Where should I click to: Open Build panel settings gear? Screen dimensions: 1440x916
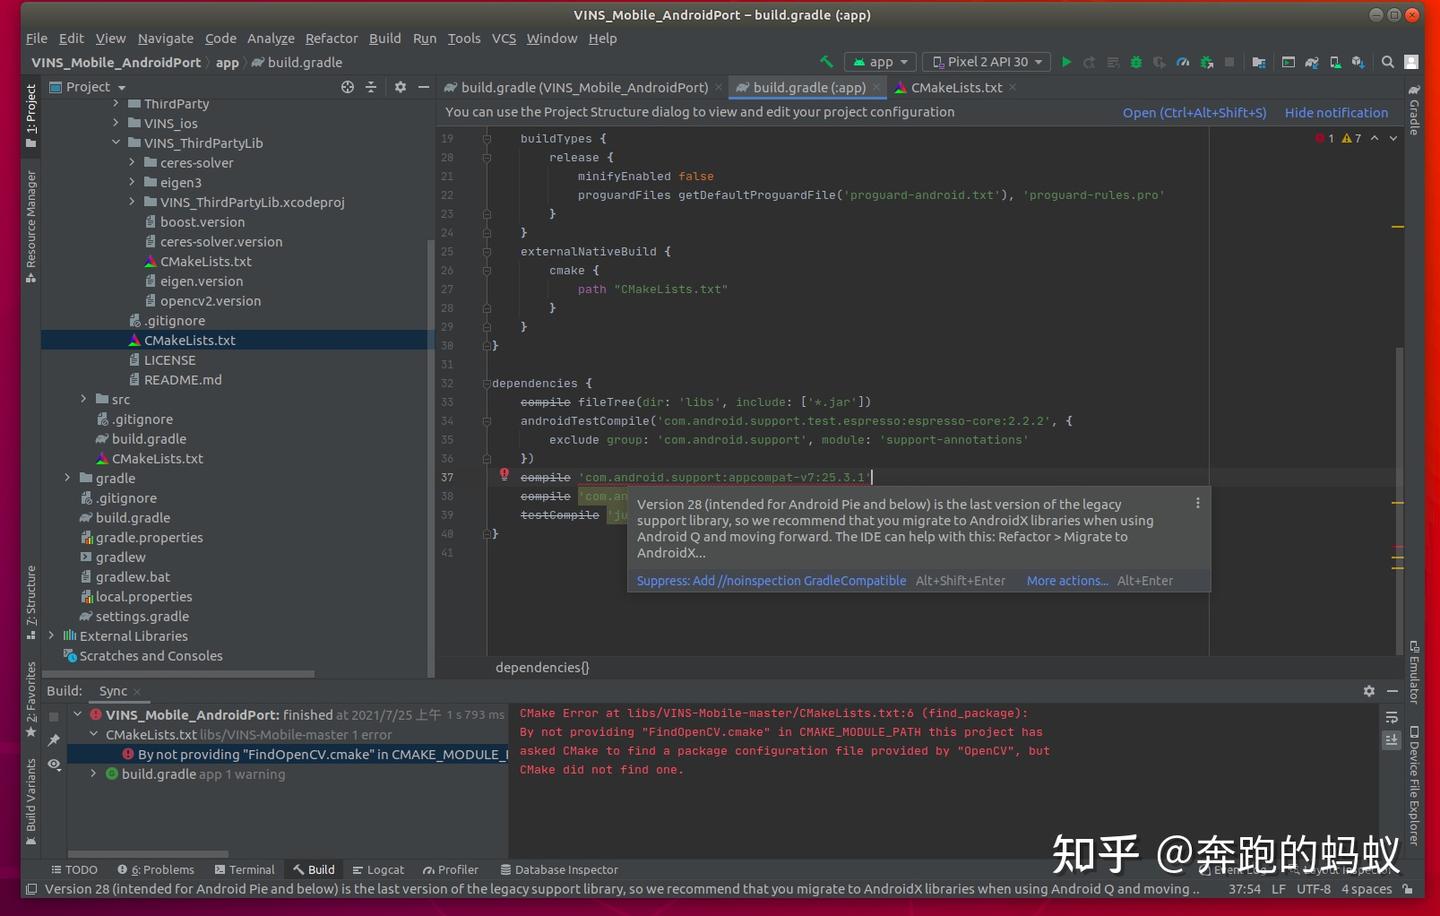coord(1369,691)
